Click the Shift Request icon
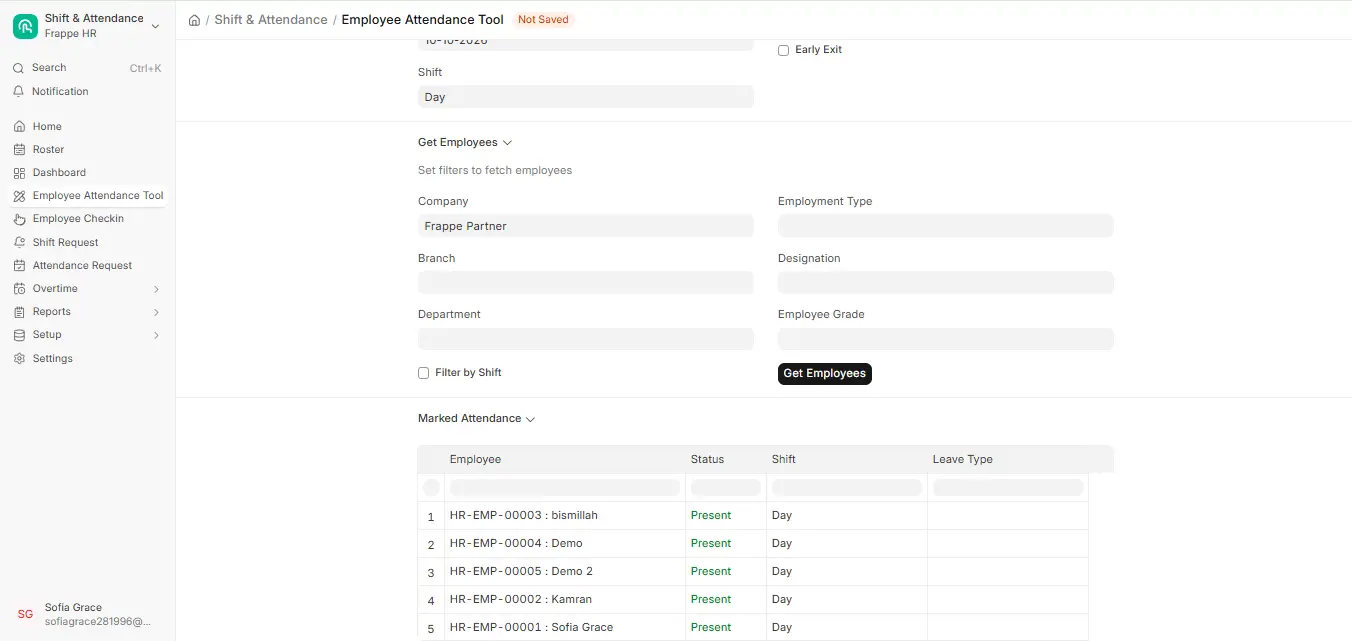The height and width of the screenshot is (641, 1352). point(19,242)
